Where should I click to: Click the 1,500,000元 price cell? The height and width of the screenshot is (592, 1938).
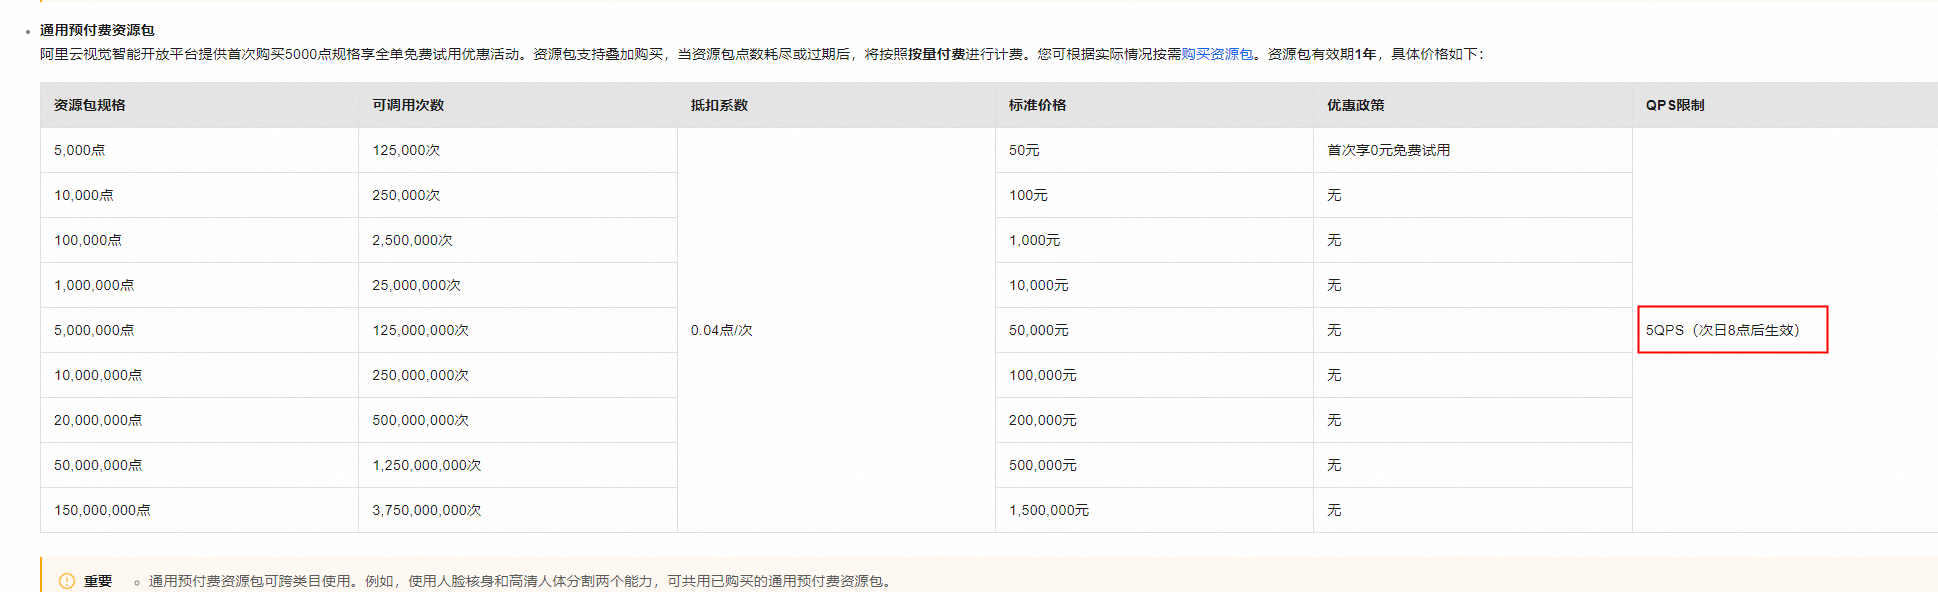[1154, 510]
